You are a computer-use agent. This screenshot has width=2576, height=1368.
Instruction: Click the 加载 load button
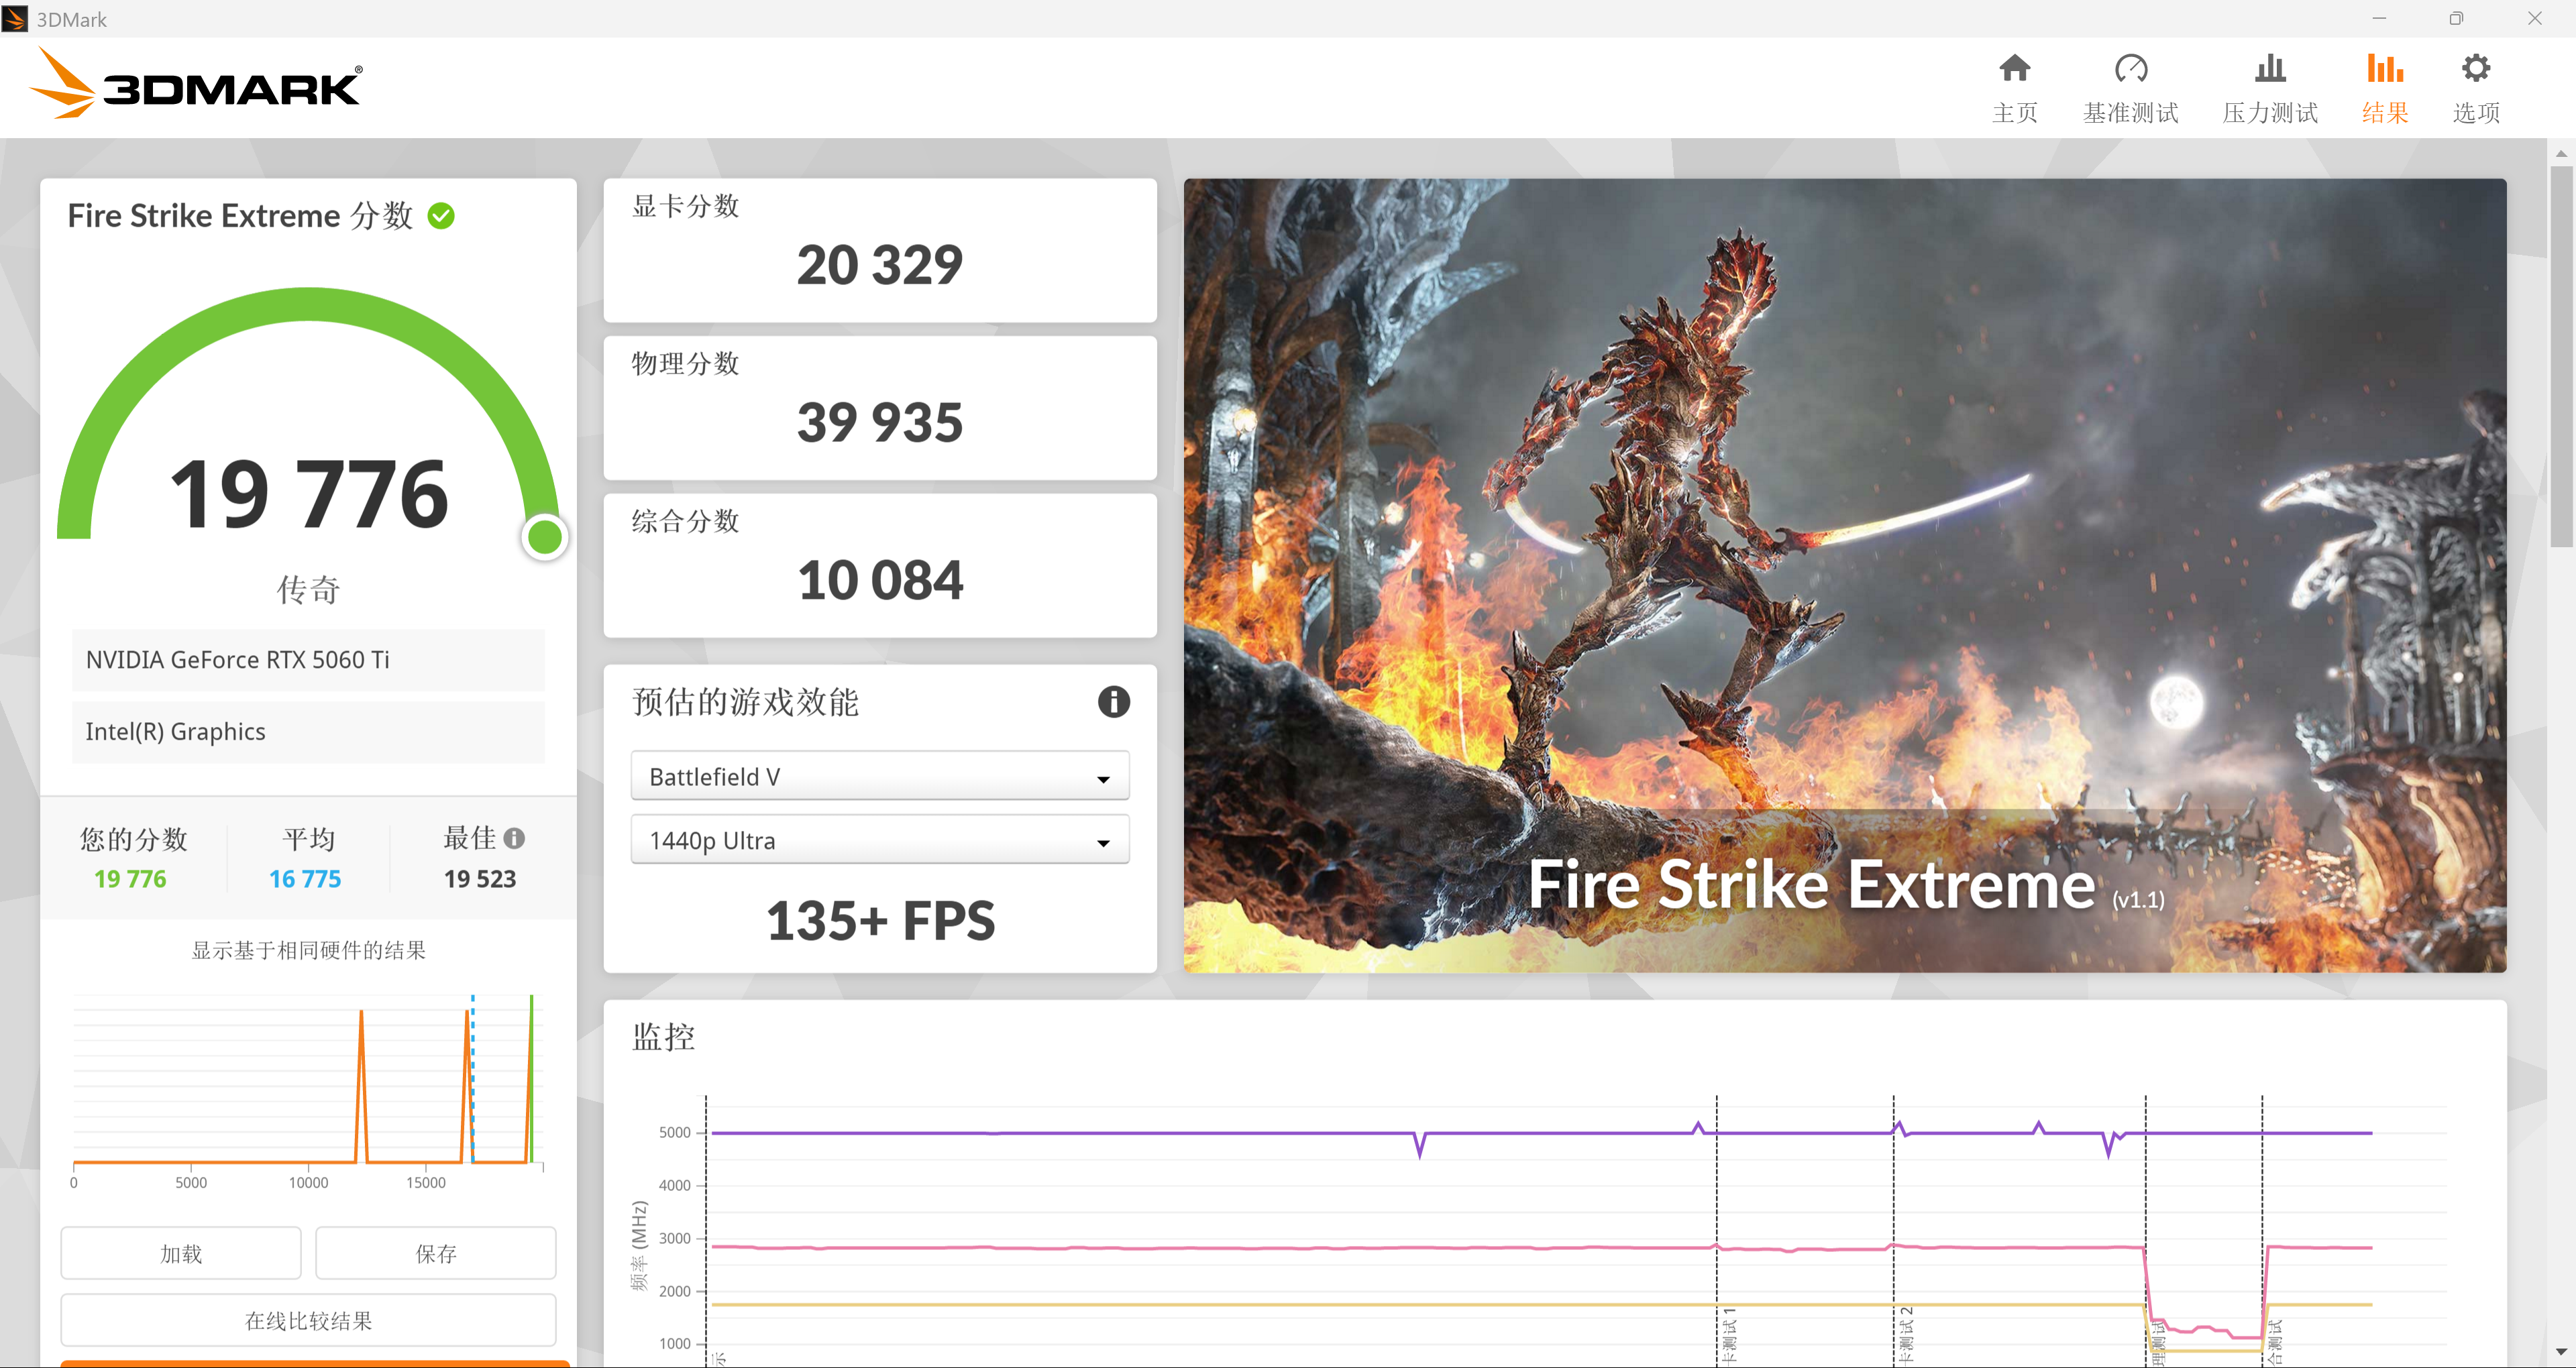[x=181, y=1253]
